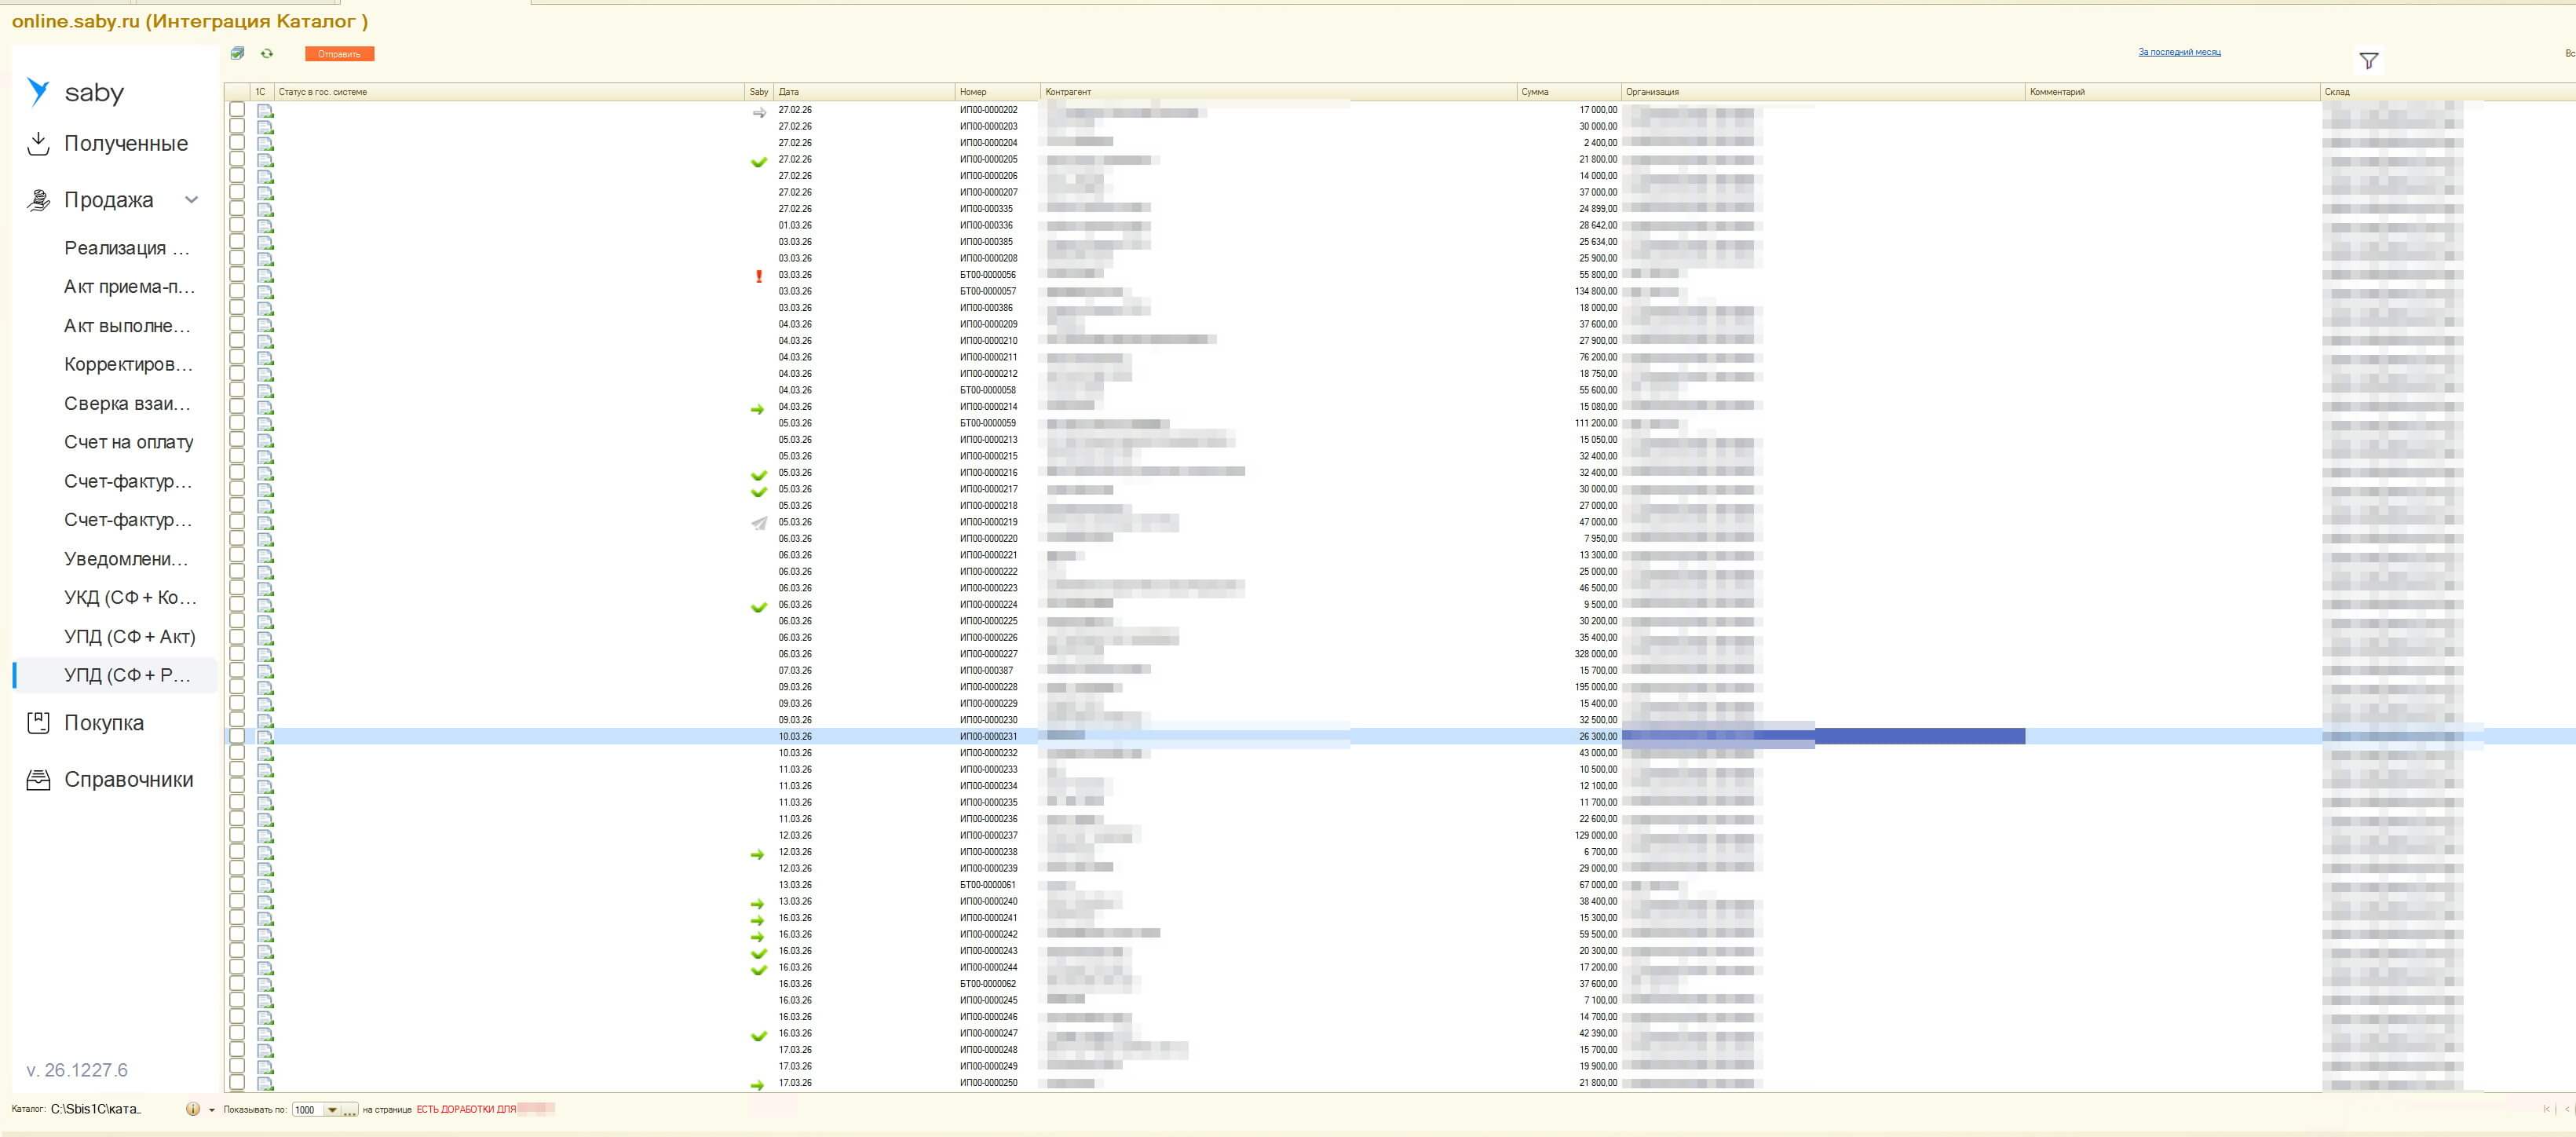Click the paper plane status icon for ИП00-0000219
The height and width of the screenshot is (1137, 2576).
(759, 523)
